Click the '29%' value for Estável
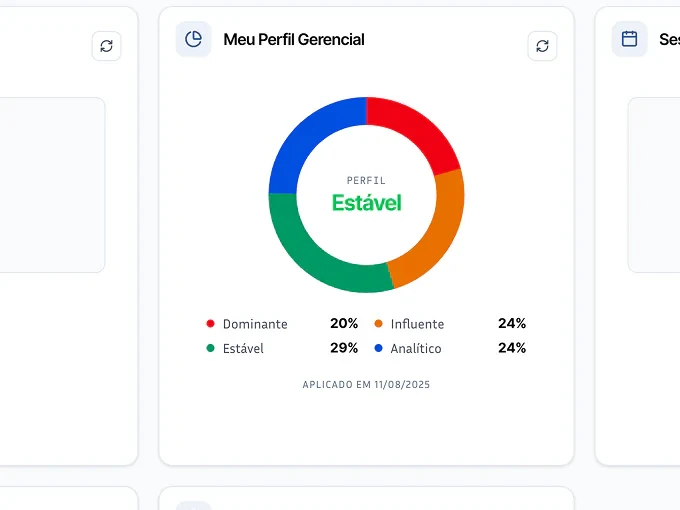Image resolution: width=680 pixels, height=510 pixels. click(x=344, y=347)
